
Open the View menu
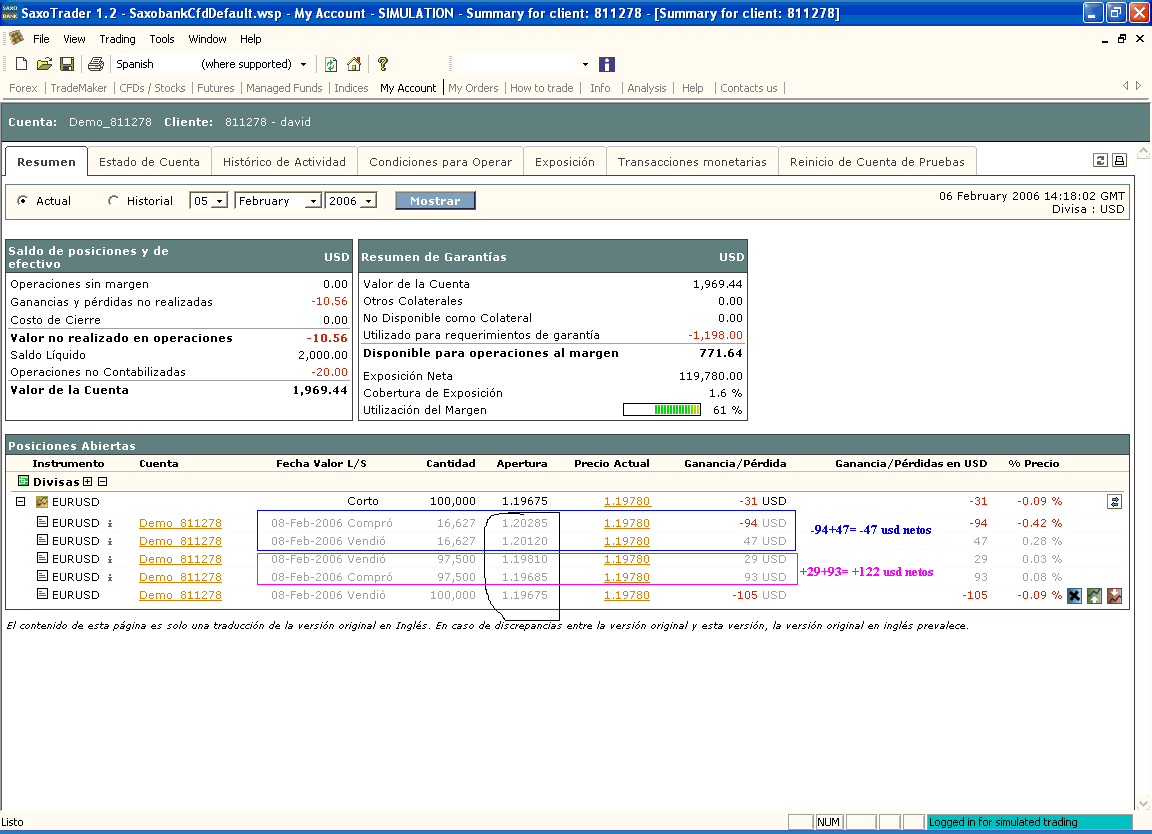pyautogui.click(x=74, y=39)
